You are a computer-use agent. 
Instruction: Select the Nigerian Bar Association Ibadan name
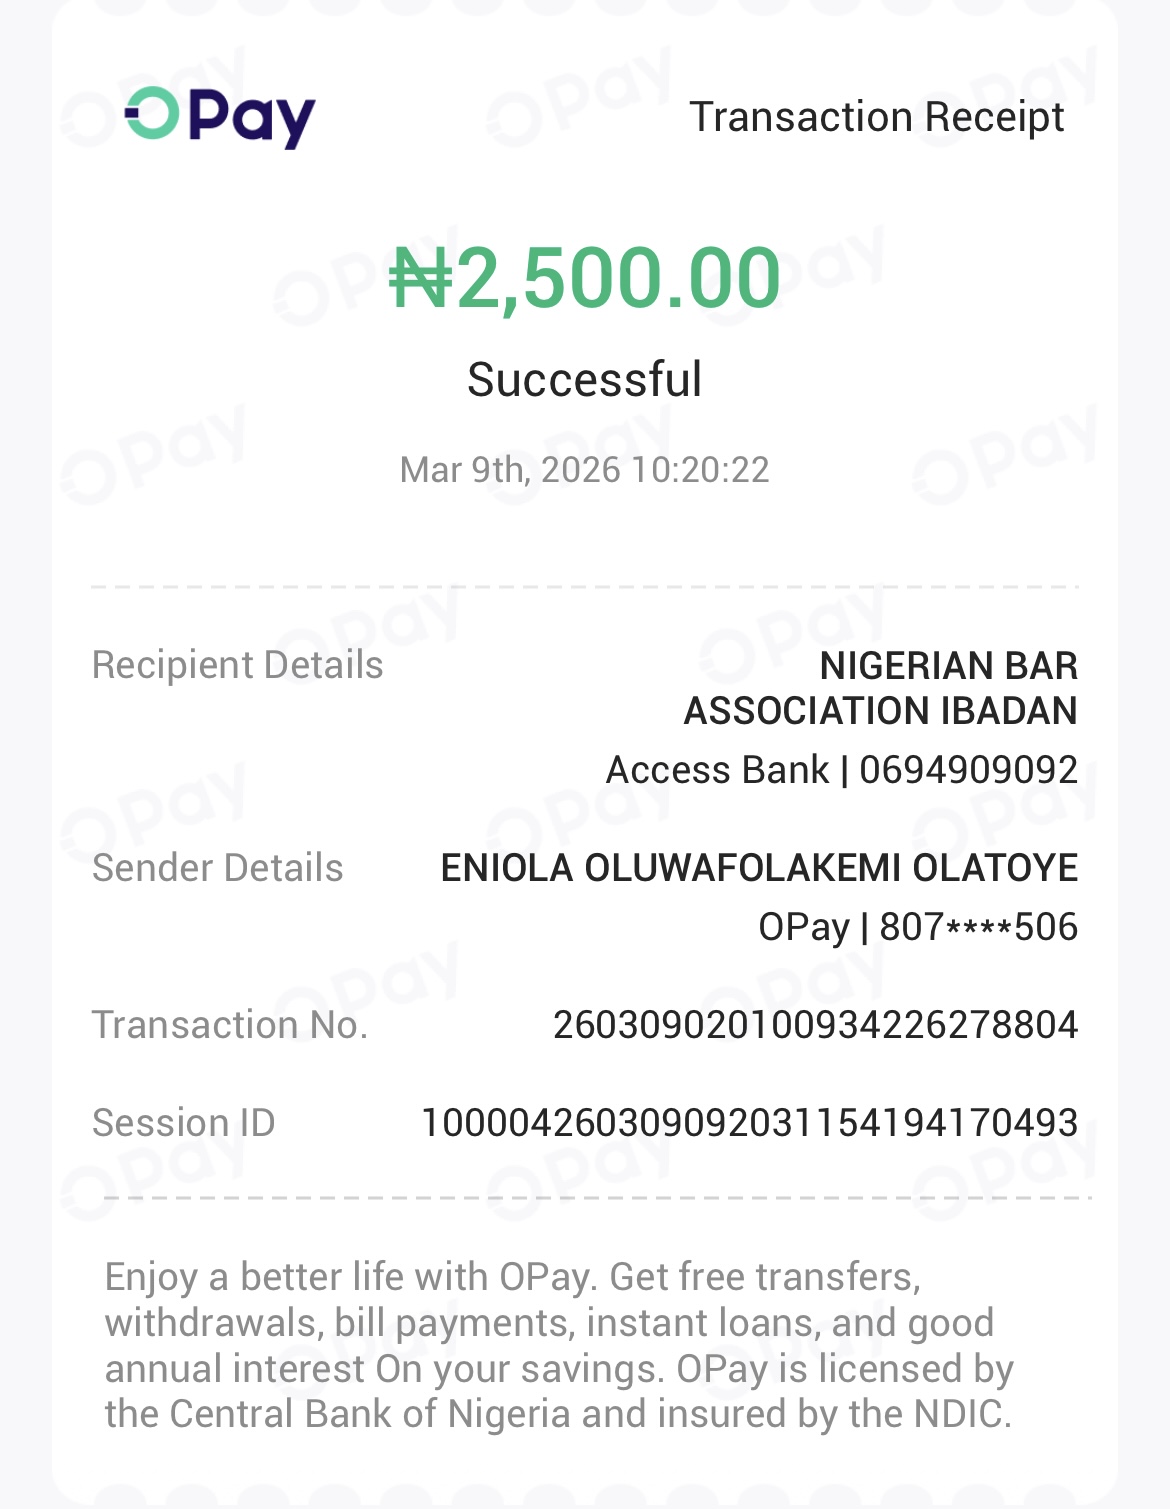[x=880, y=688]
